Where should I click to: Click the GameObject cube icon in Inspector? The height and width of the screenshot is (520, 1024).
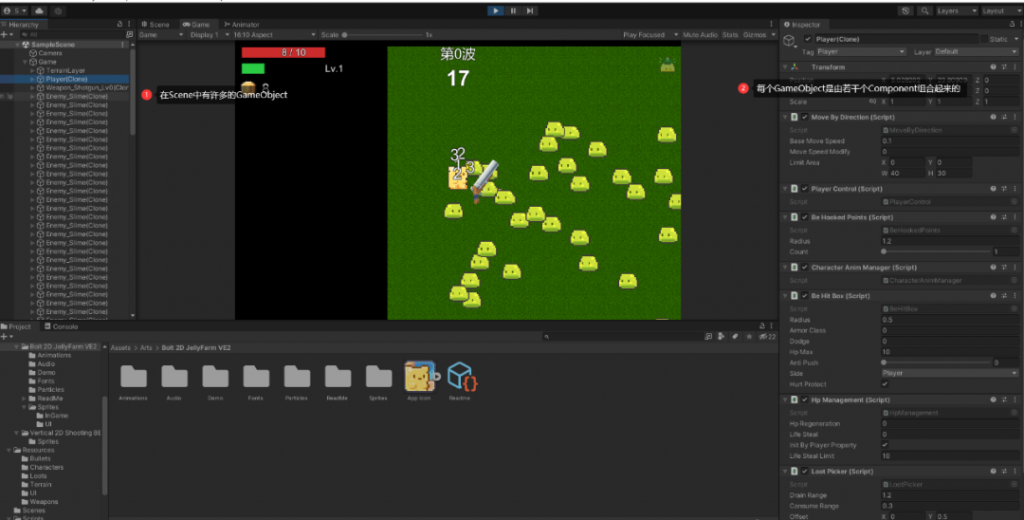(790, 41)
